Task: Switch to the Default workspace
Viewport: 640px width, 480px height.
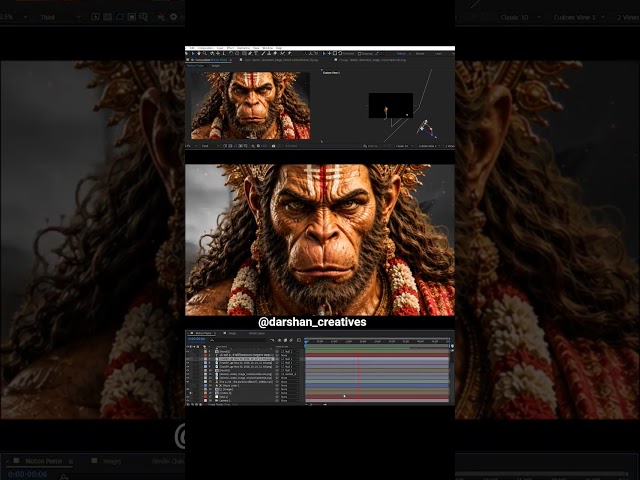Action: [x=401, y=53]
